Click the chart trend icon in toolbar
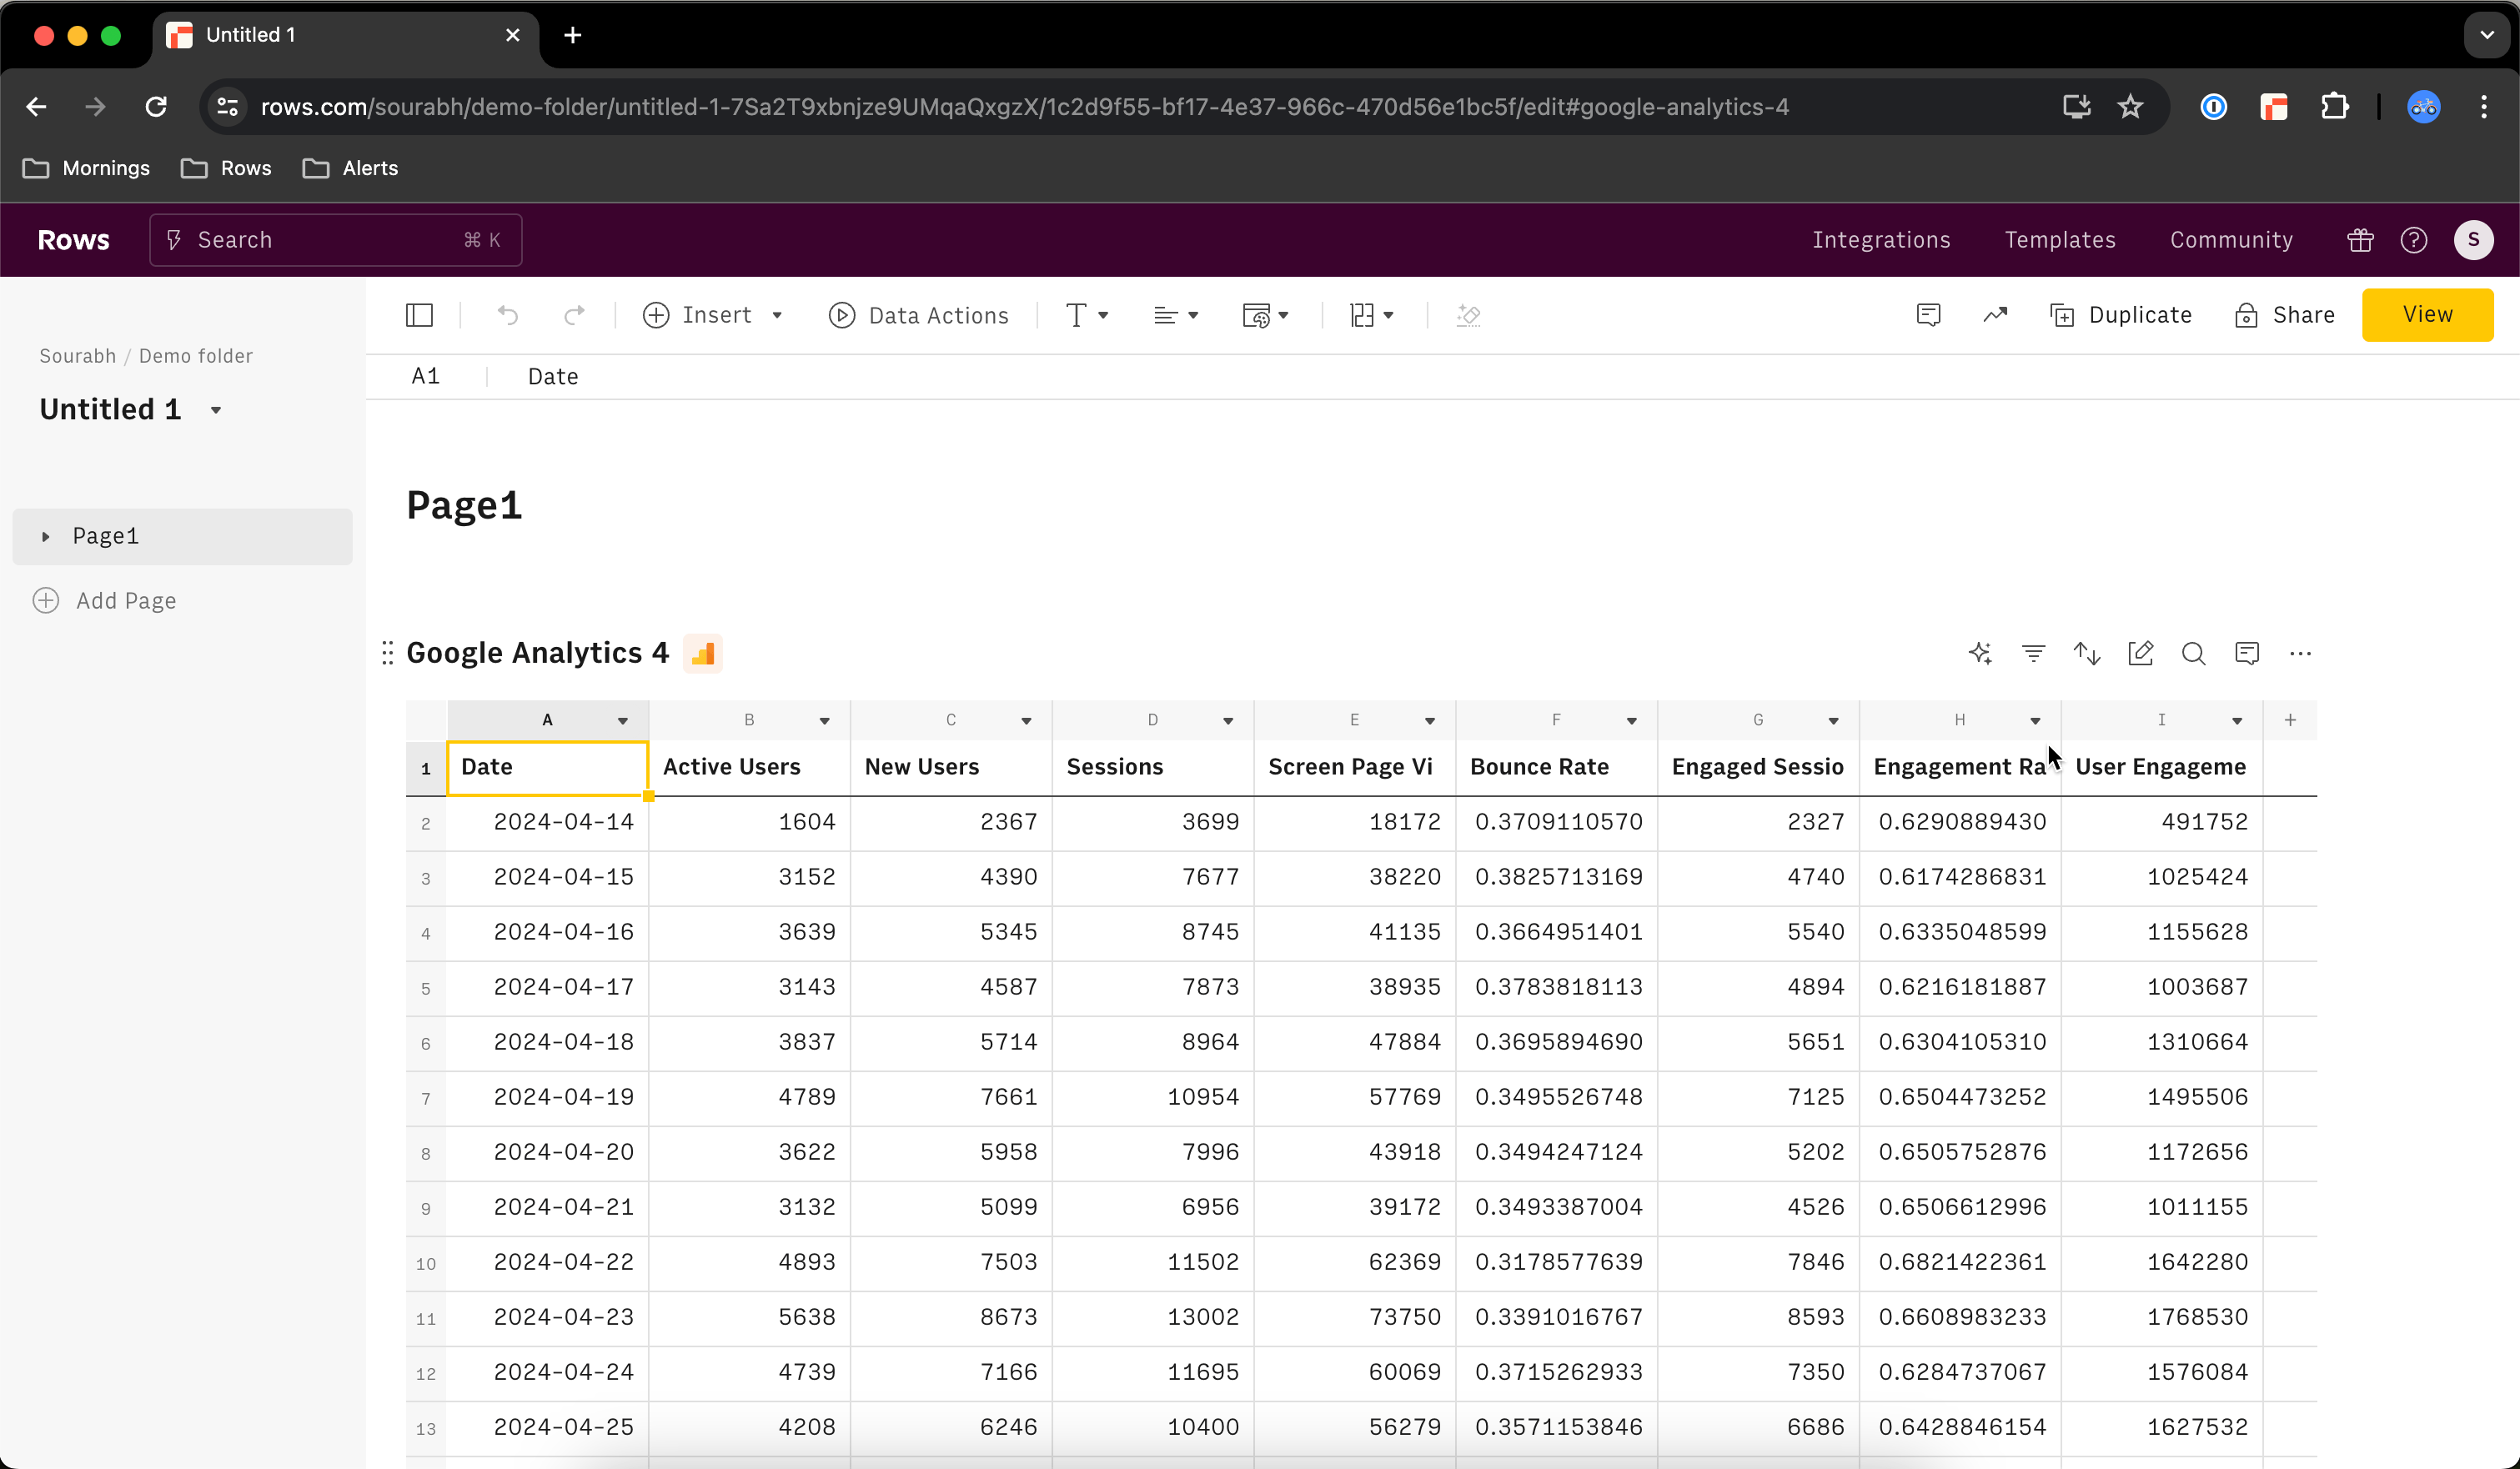The image size is (2520, 1469). [x=1995, y=315]
